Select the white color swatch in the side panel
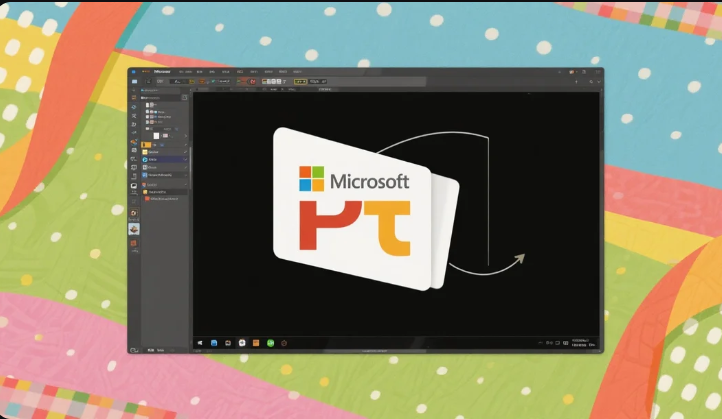Screen dimensions: 722x419 pos(156,136)
